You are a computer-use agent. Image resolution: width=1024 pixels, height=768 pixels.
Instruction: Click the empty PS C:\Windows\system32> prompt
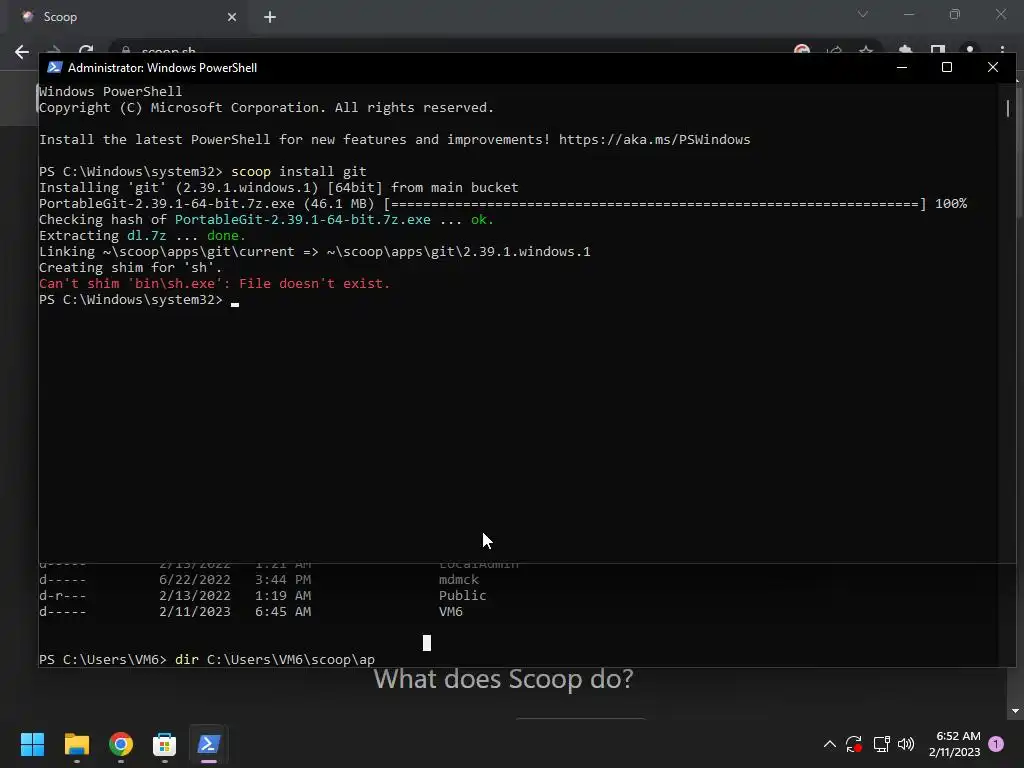tap(131, 300)
